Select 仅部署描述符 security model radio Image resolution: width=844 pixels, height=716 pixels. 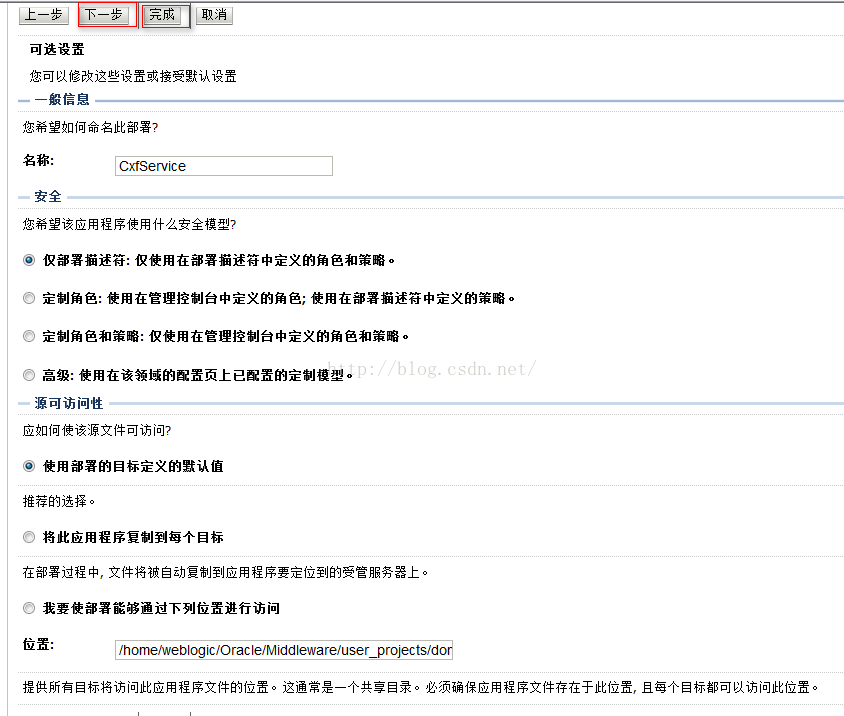point(29,261)
